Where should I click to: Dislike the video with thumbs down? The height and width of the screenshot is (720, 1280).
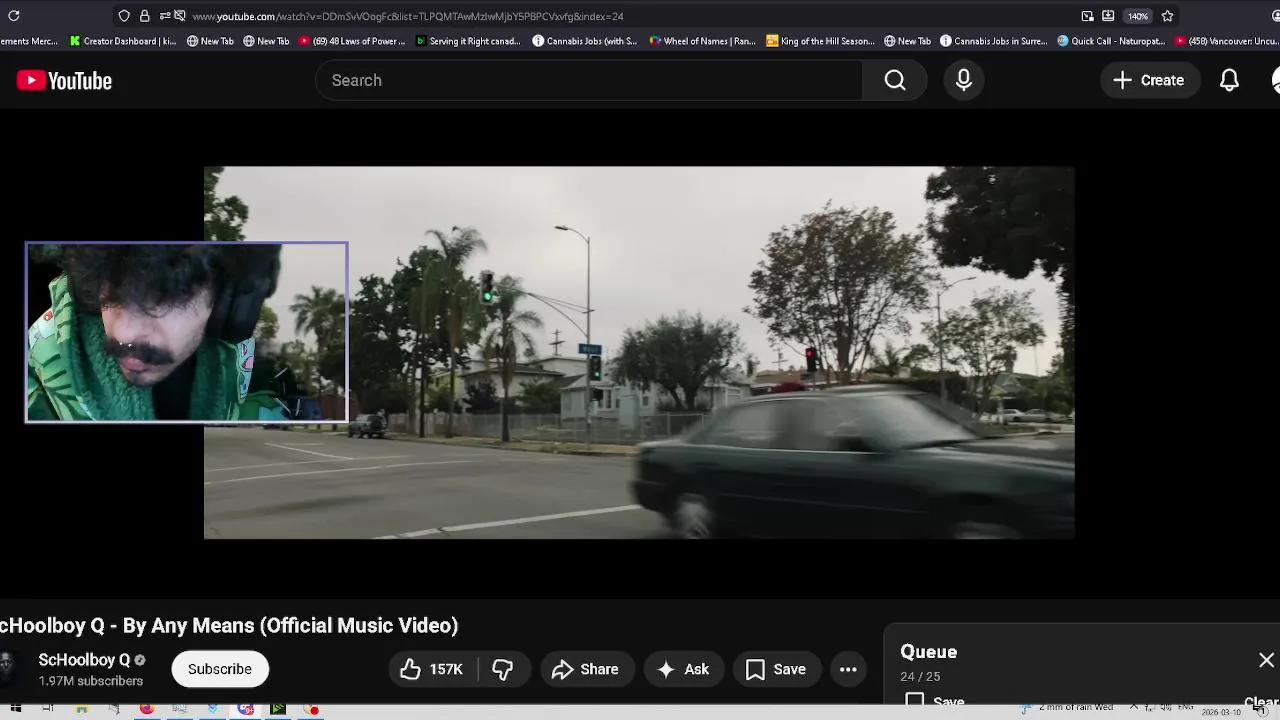coord(503,669)
